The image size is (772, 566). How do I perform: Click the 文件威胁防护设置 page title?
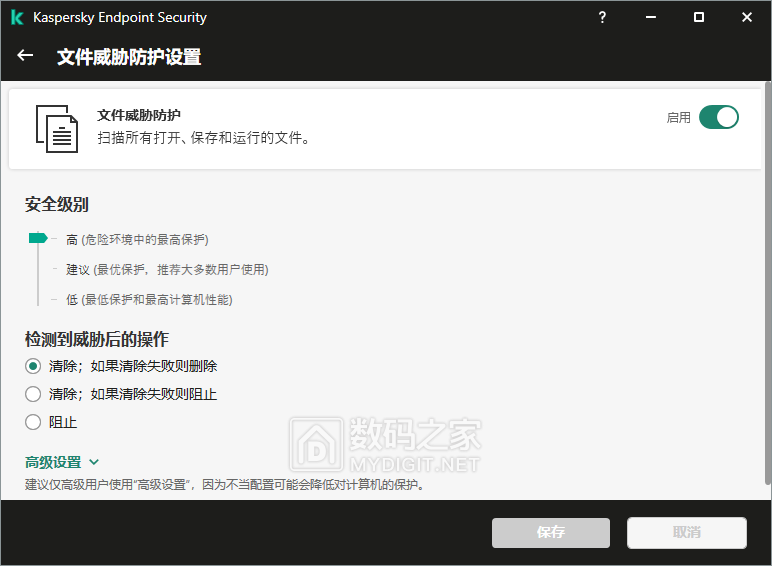pyautogui.click(x=129, y=57)
